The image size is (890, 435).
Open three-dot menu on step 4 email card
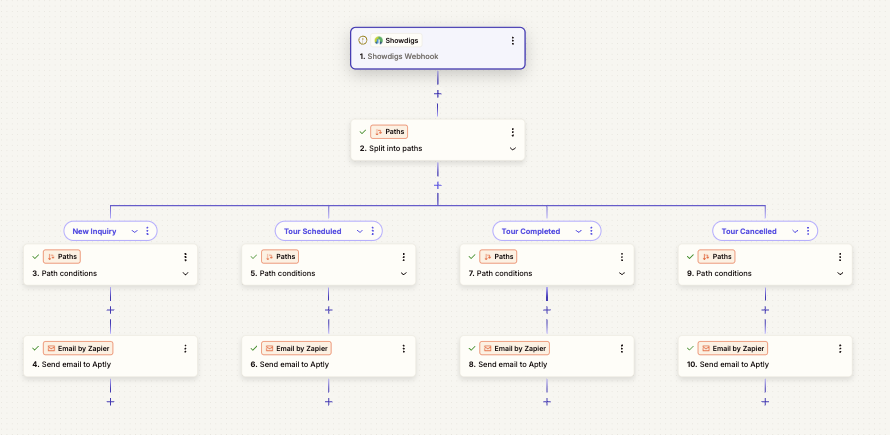(185, 348)
